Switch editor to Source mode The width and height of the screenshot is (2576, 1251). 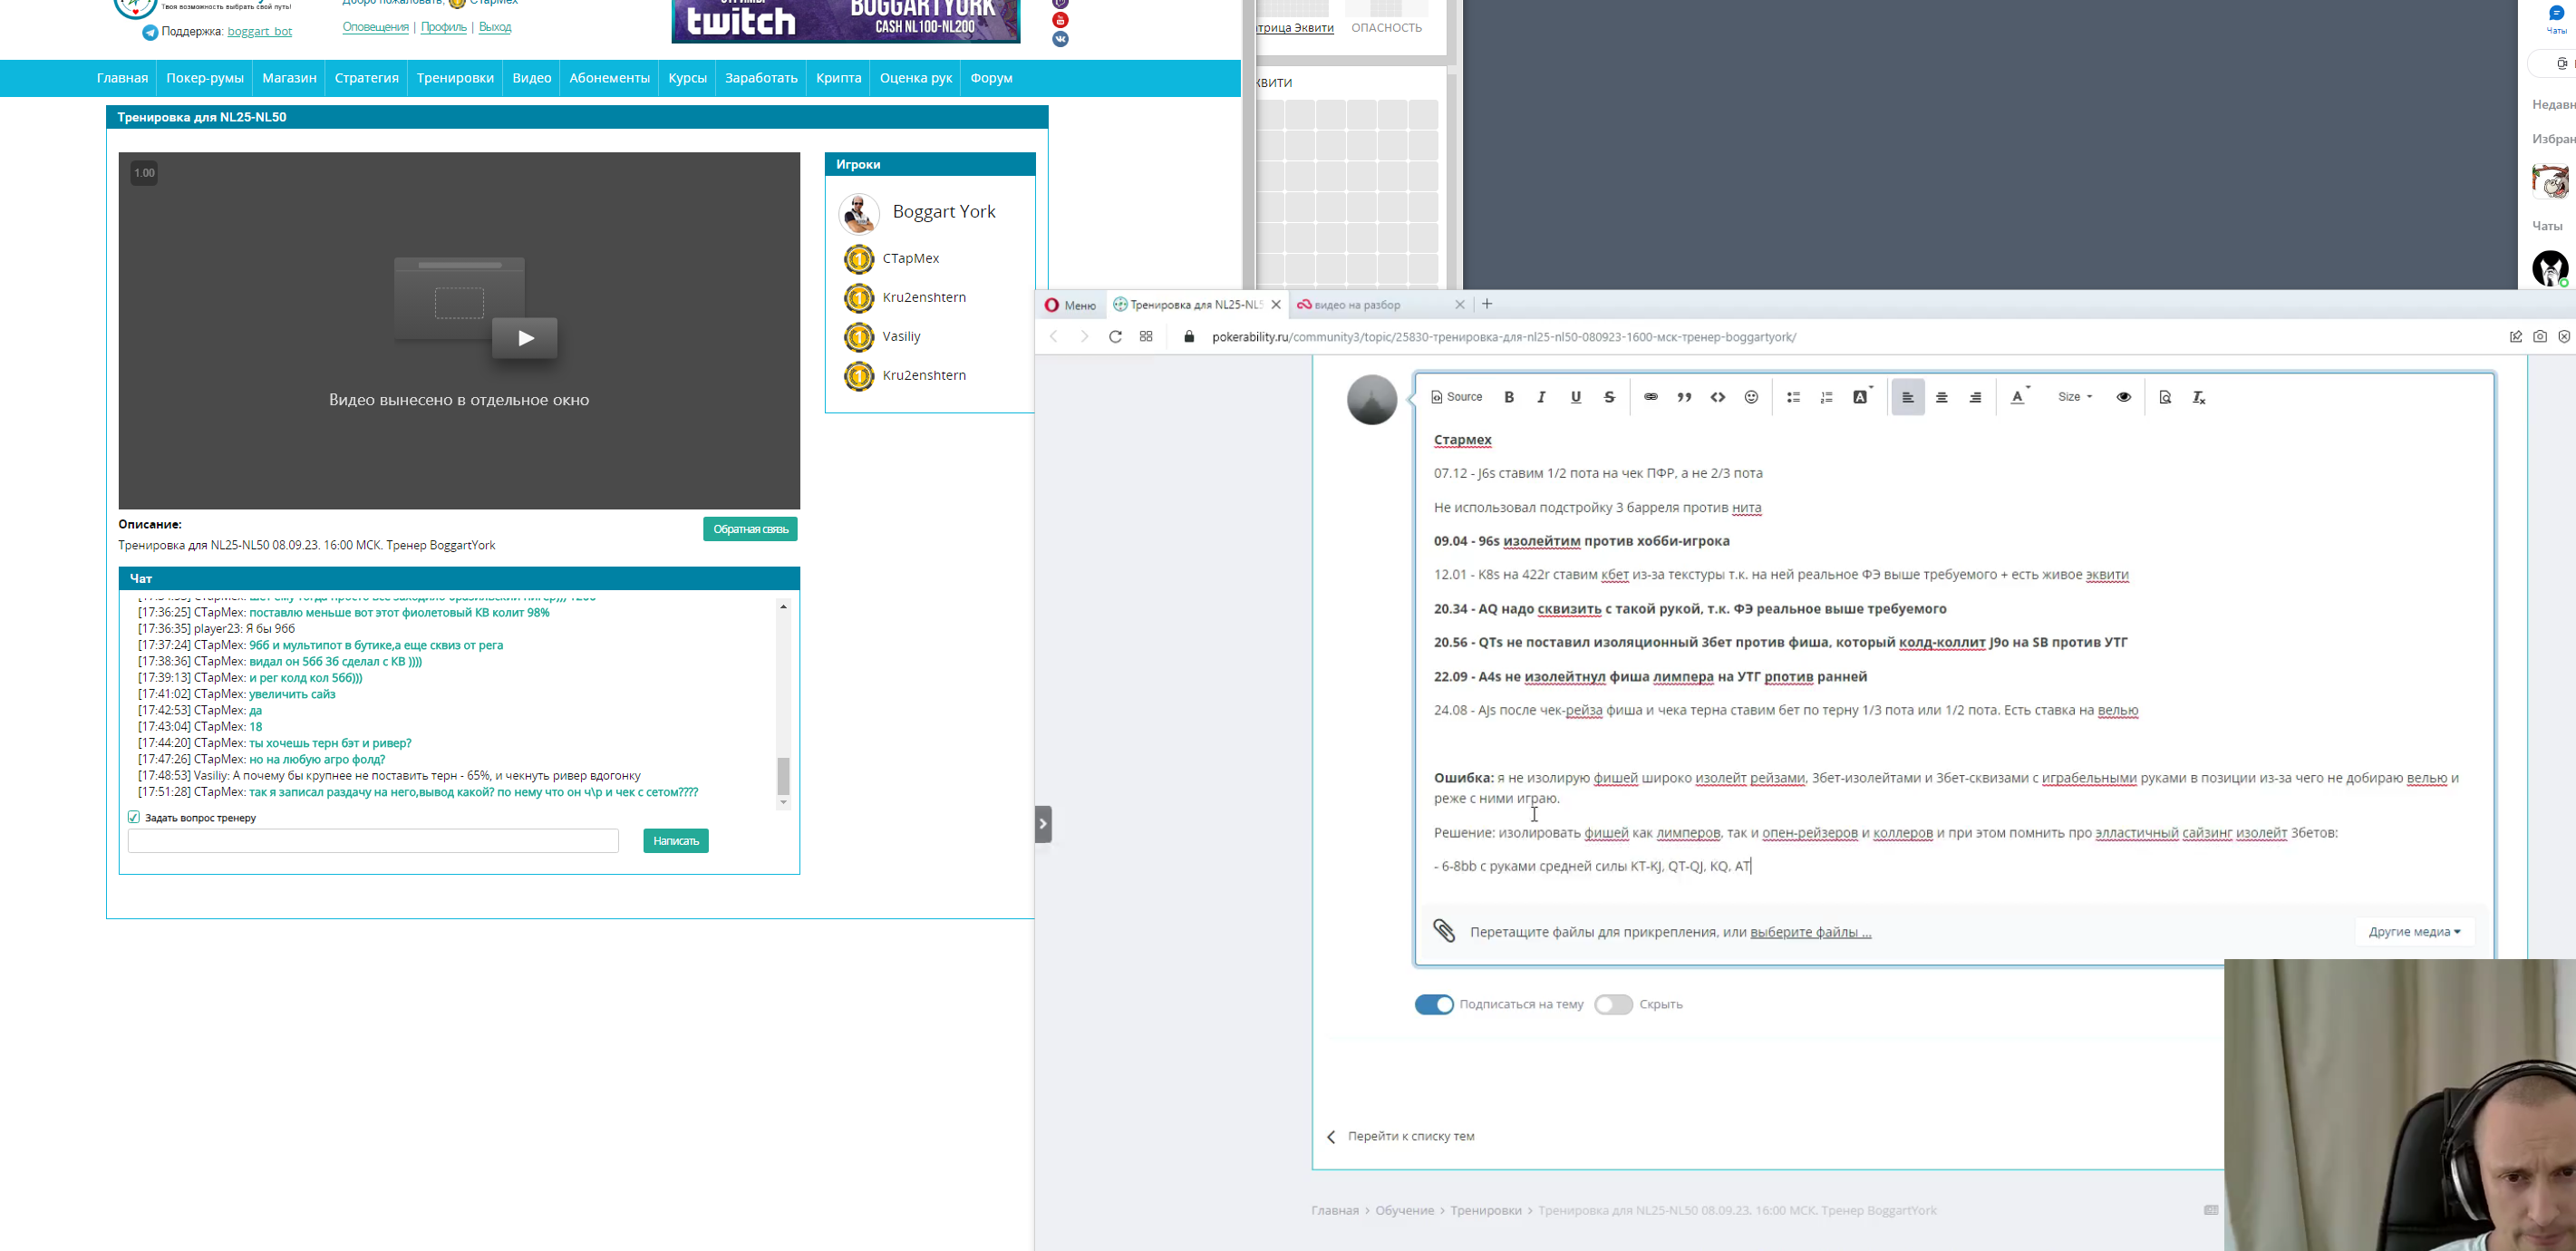[x=1457, y=397]
